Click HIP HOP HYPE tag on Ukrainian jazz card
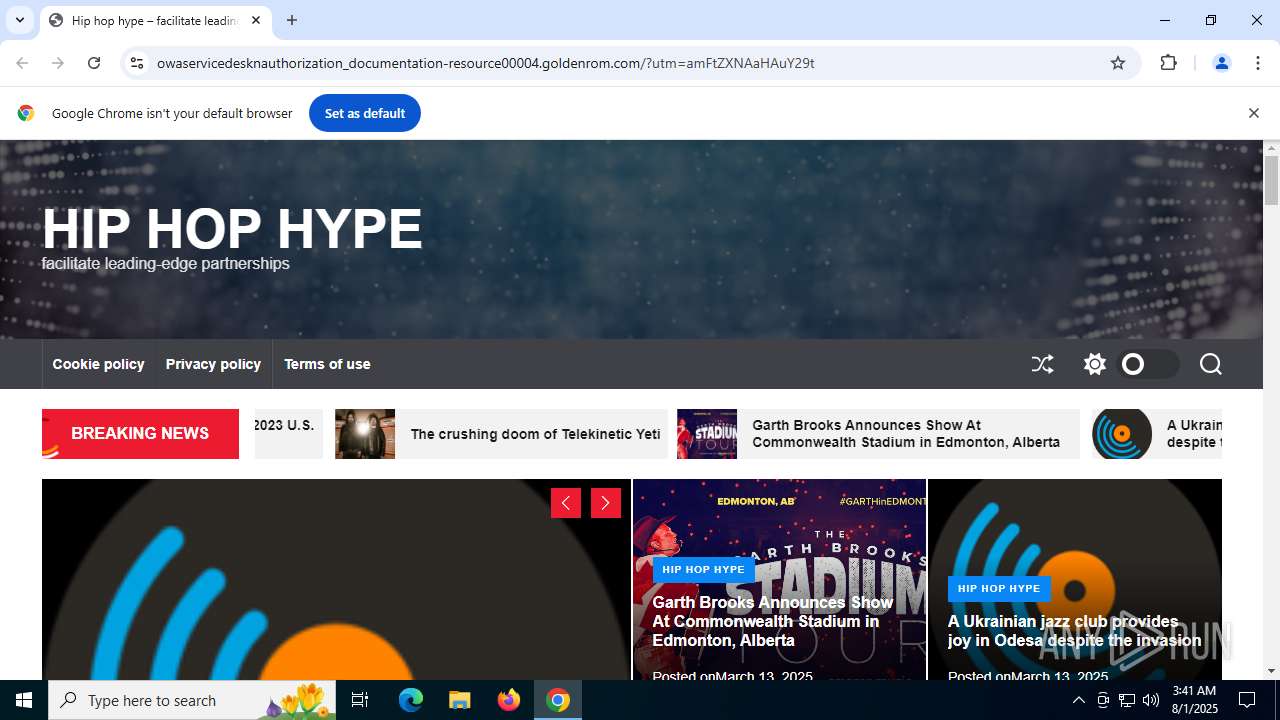Image resolution: width=1280 pixels, height=720 pixels. (x=999, y=588)
